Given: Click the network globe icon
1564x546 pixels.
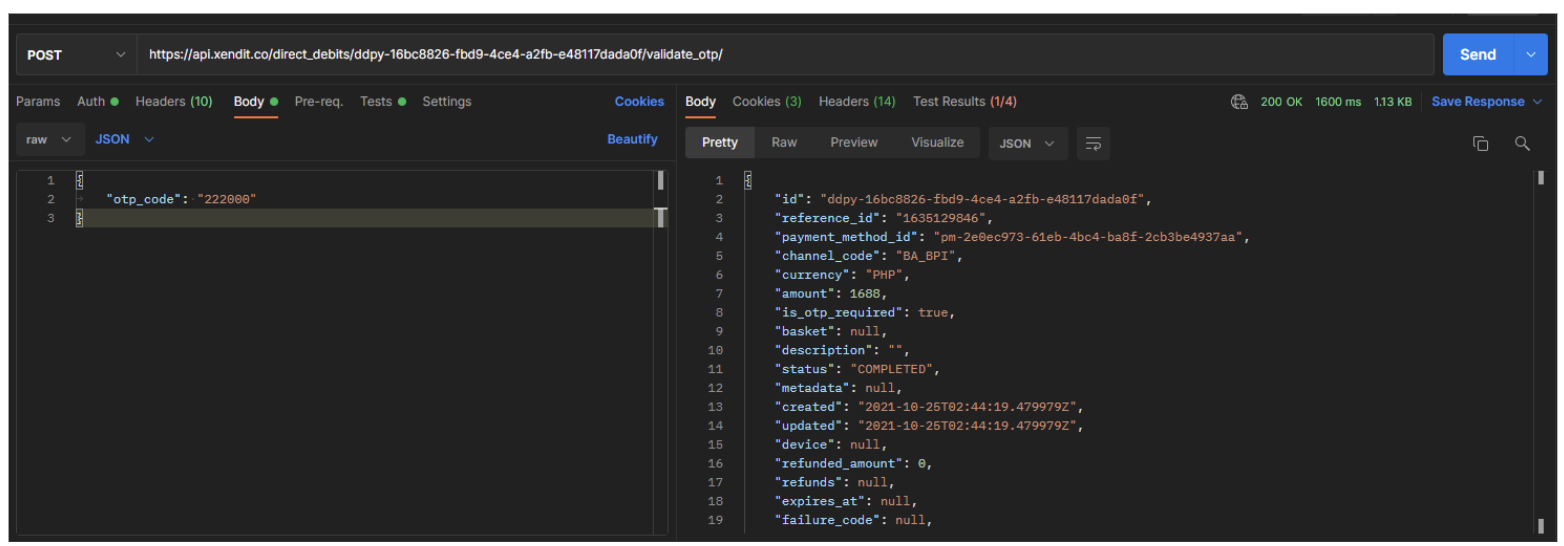Looking at the screenshot, I should [x=1240, y=101].
